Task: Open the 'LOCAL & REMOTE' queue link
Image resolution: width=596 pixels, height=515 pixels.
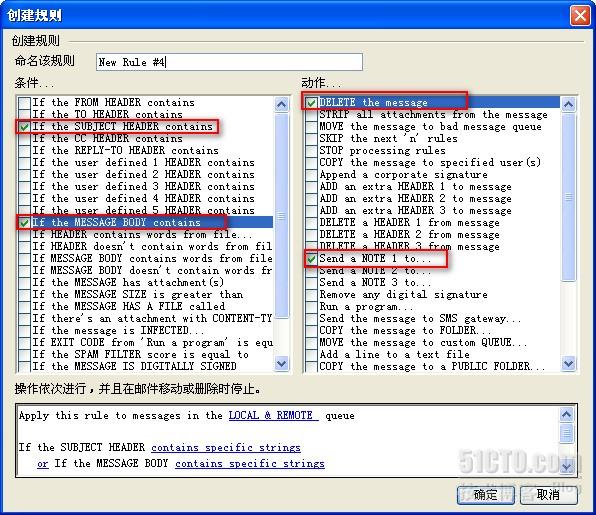Action: [274, 415]
